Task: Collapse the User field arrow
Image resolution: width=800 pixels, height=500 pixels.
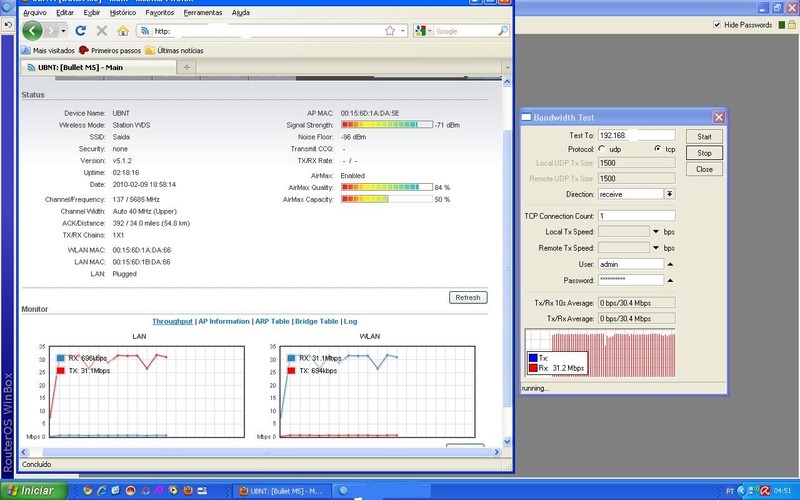Action: click(x=669, y=264)
